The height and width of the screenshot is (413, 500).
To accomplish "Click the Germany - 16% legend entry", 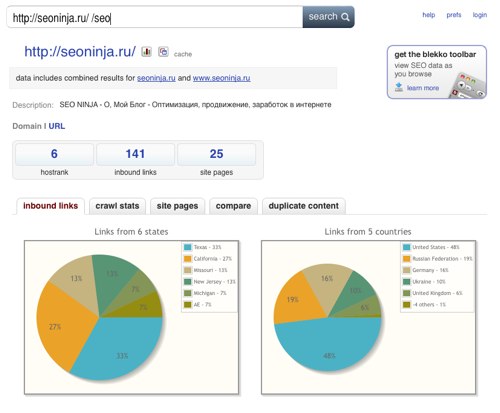I will click(x=426, y=270).
